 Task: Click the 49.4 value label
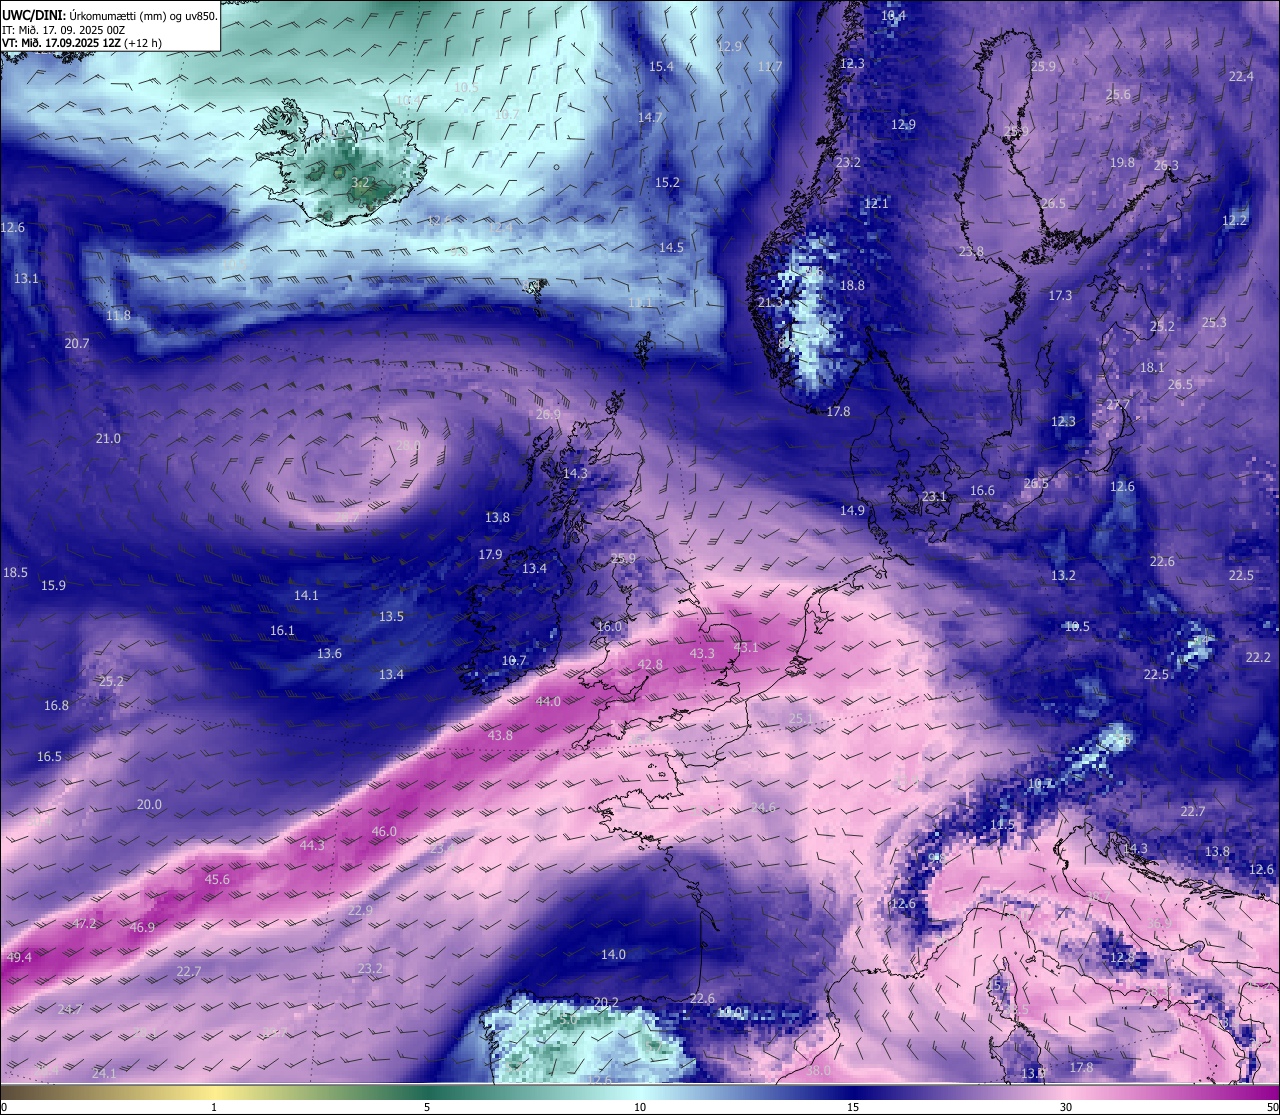(x=19, y=957)
